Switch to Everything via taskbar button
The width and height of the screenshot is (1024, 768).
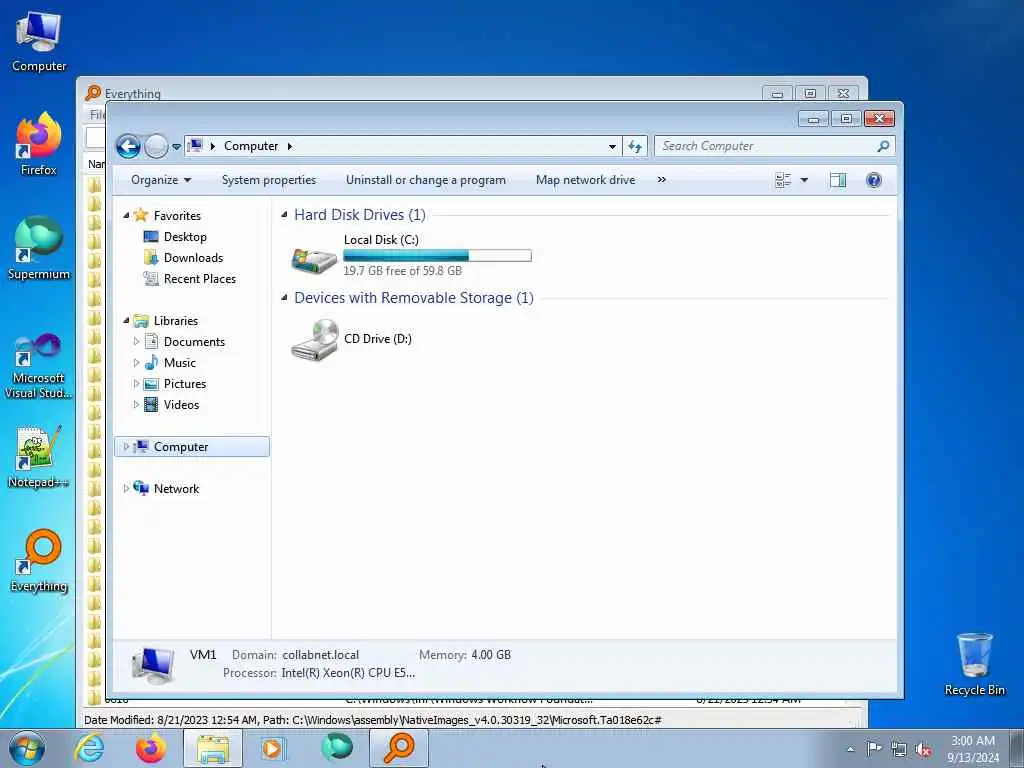[x=399, y=748]
